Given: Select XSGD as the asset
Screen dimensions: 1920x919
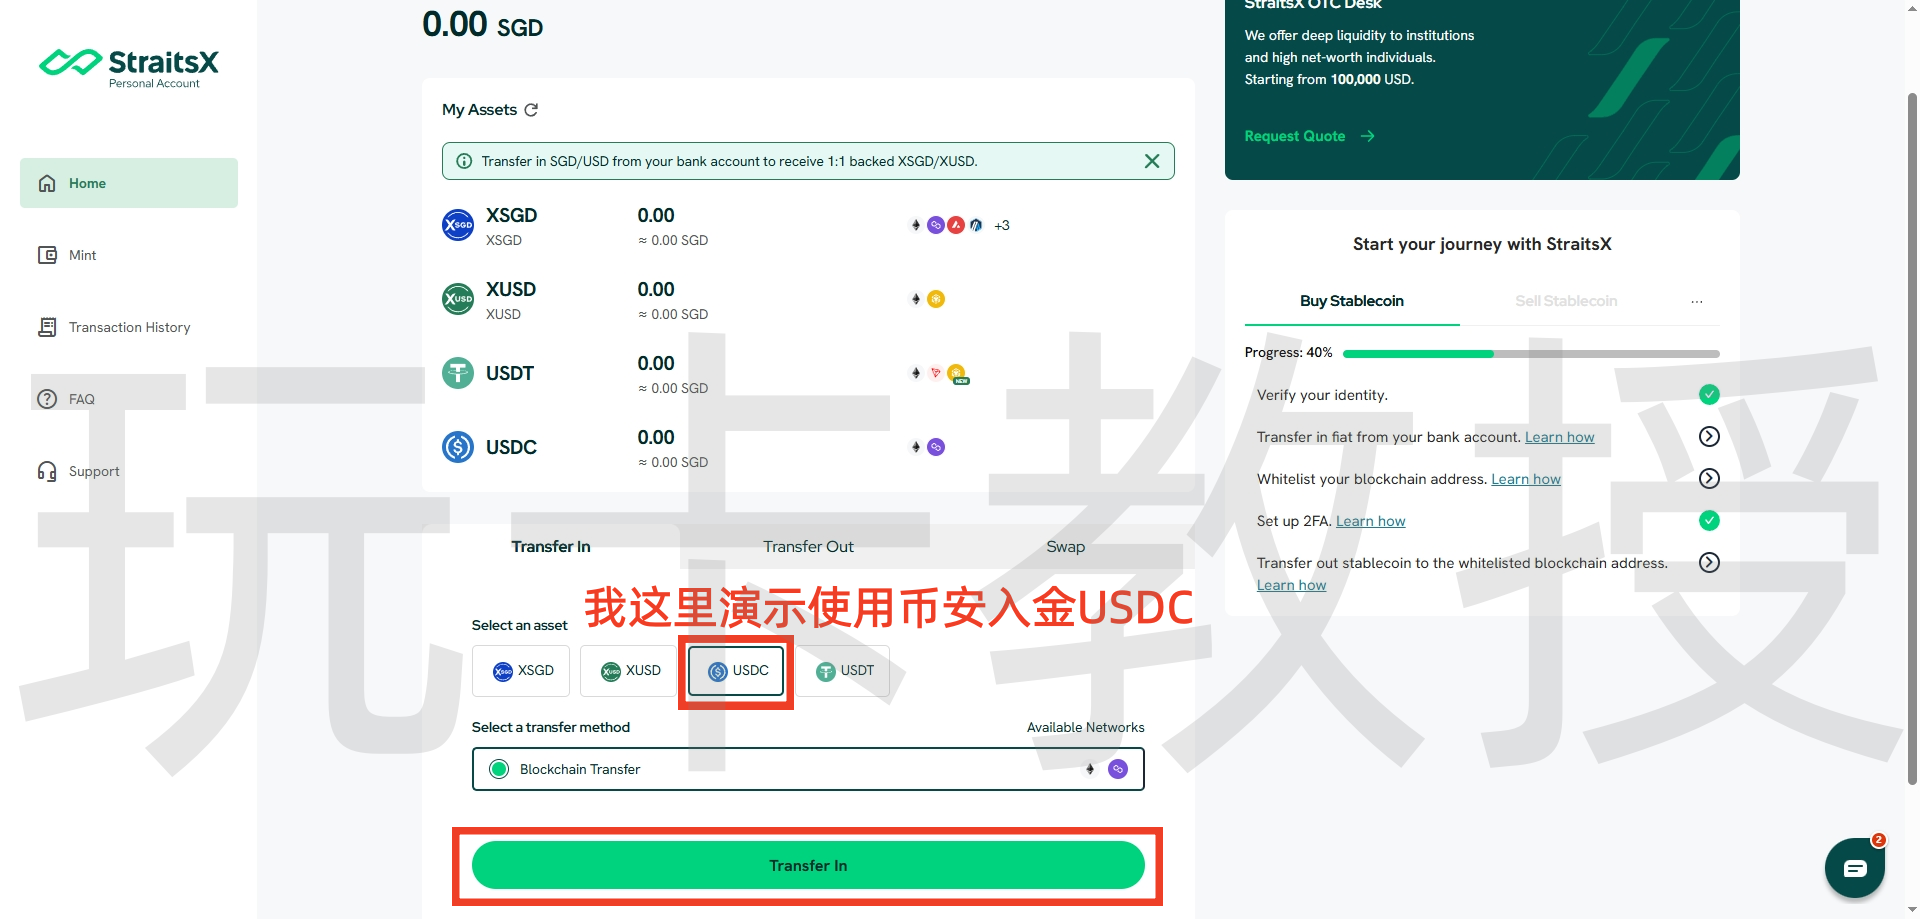Looking at the screenshot, I should [521, 671].
